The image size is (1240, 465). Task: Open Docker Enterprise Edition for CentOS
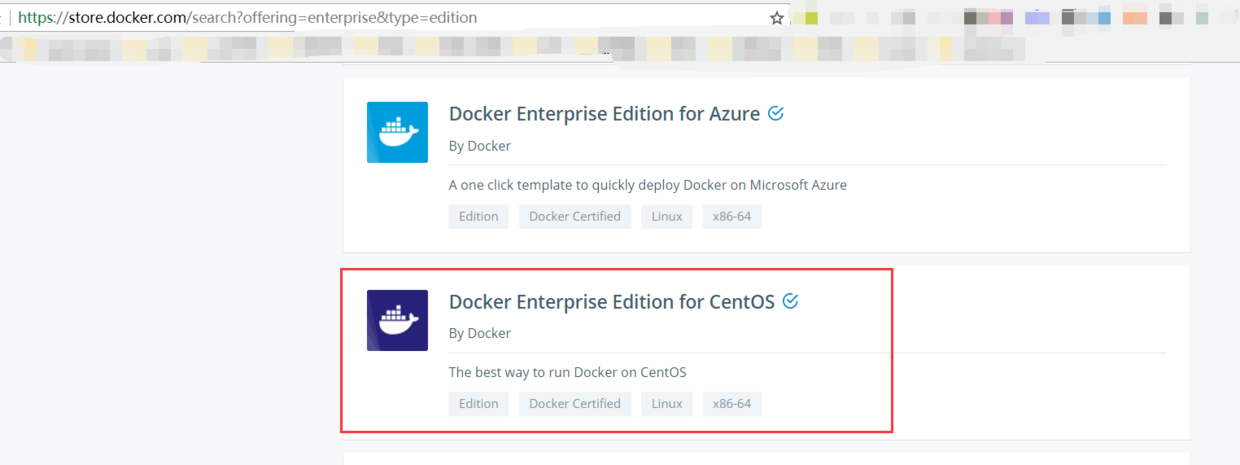coord(611,301)
